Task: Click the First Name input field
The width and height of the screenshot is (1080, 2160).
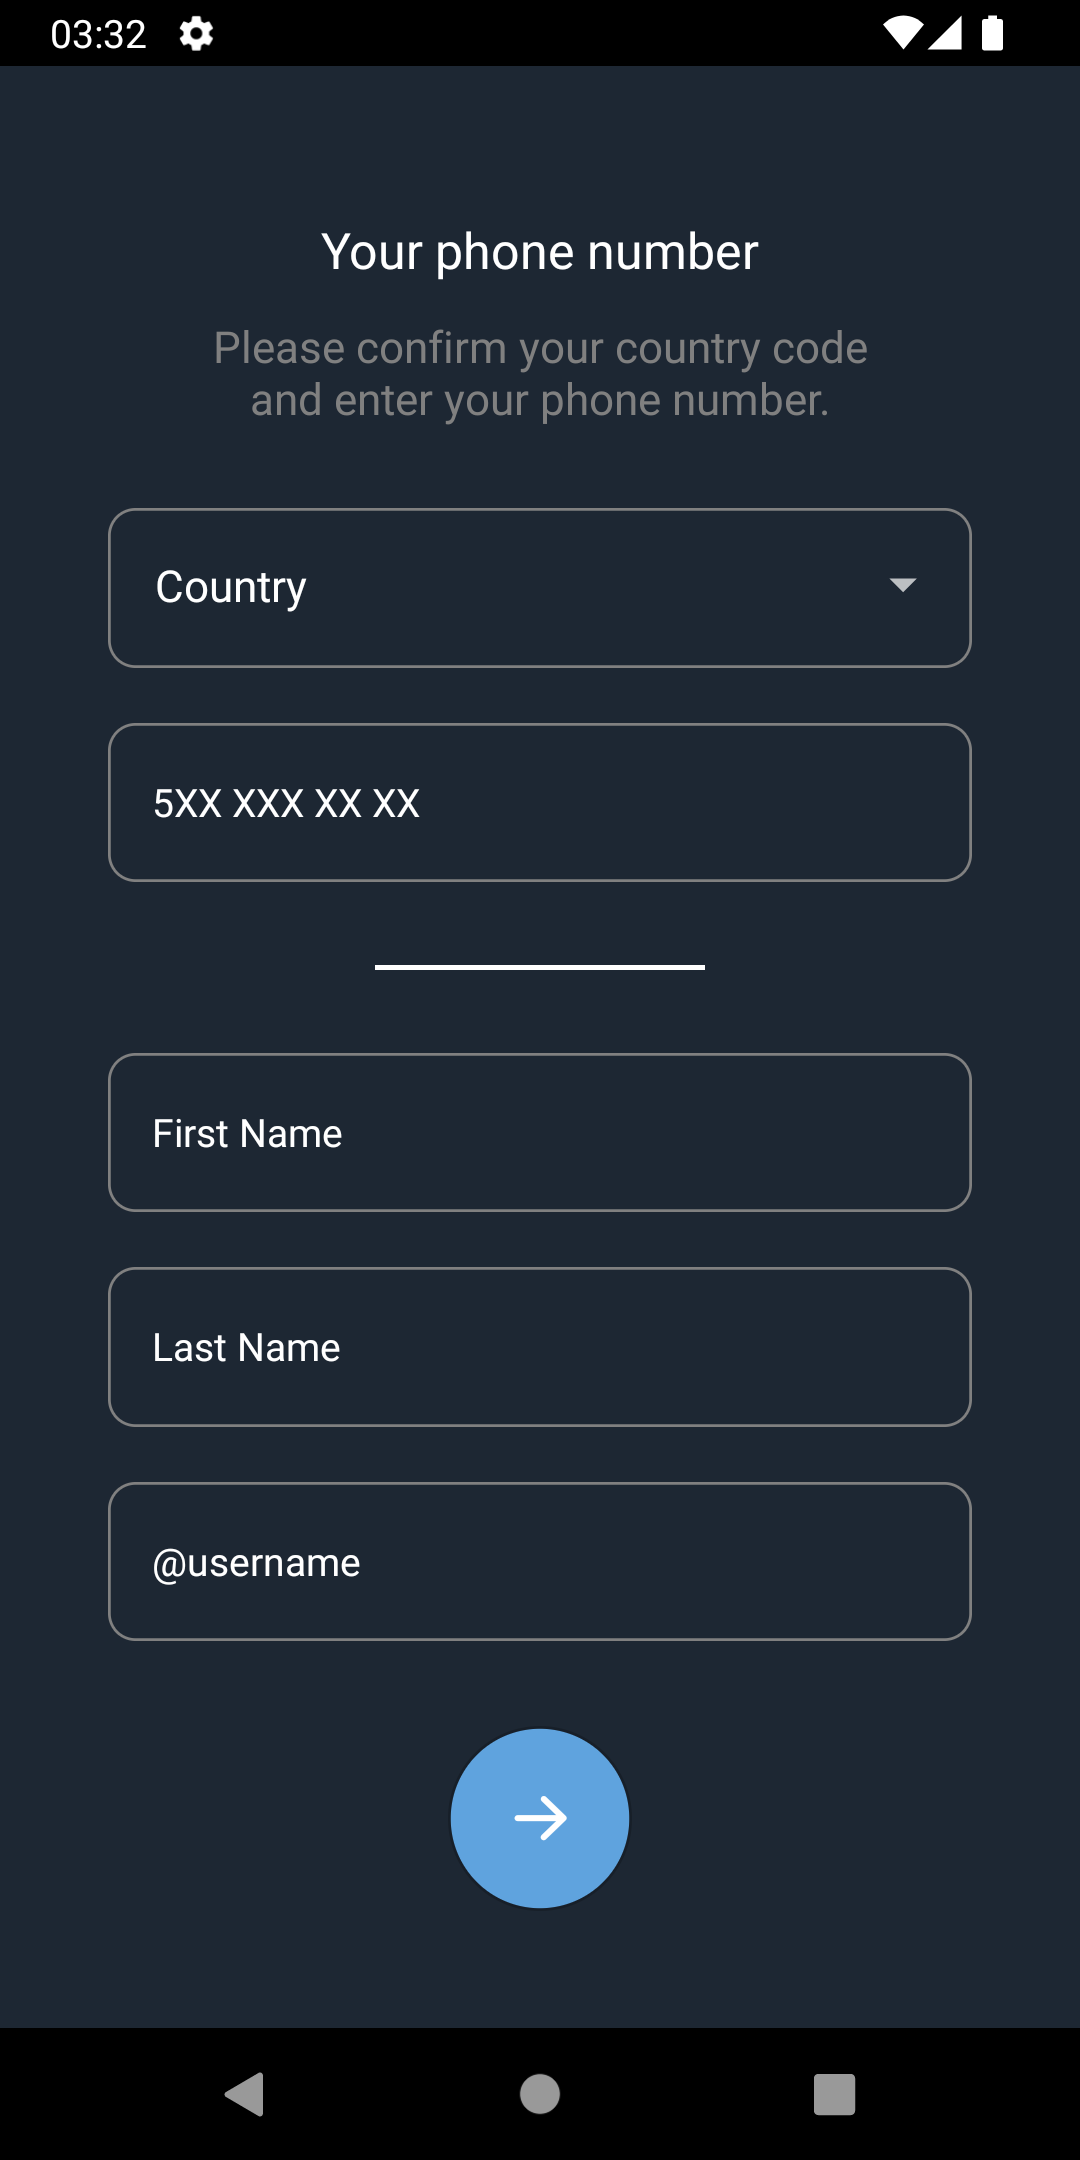Action: click(540, 1132)
